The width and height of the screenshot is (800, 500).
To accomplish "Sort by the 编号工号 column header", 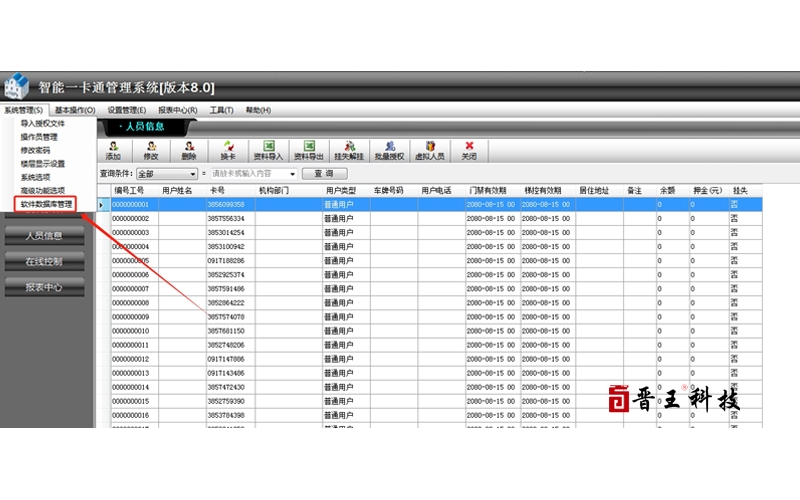I will point(135,190).
